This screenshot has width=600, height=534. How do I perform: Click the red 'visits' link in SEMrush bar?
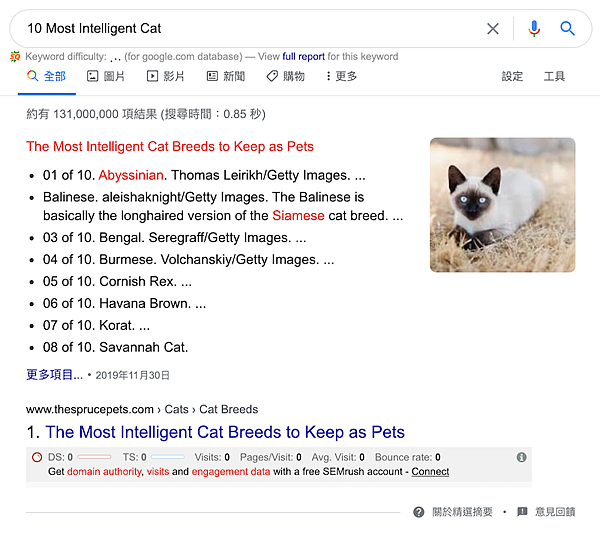click(x=158, y=472)
